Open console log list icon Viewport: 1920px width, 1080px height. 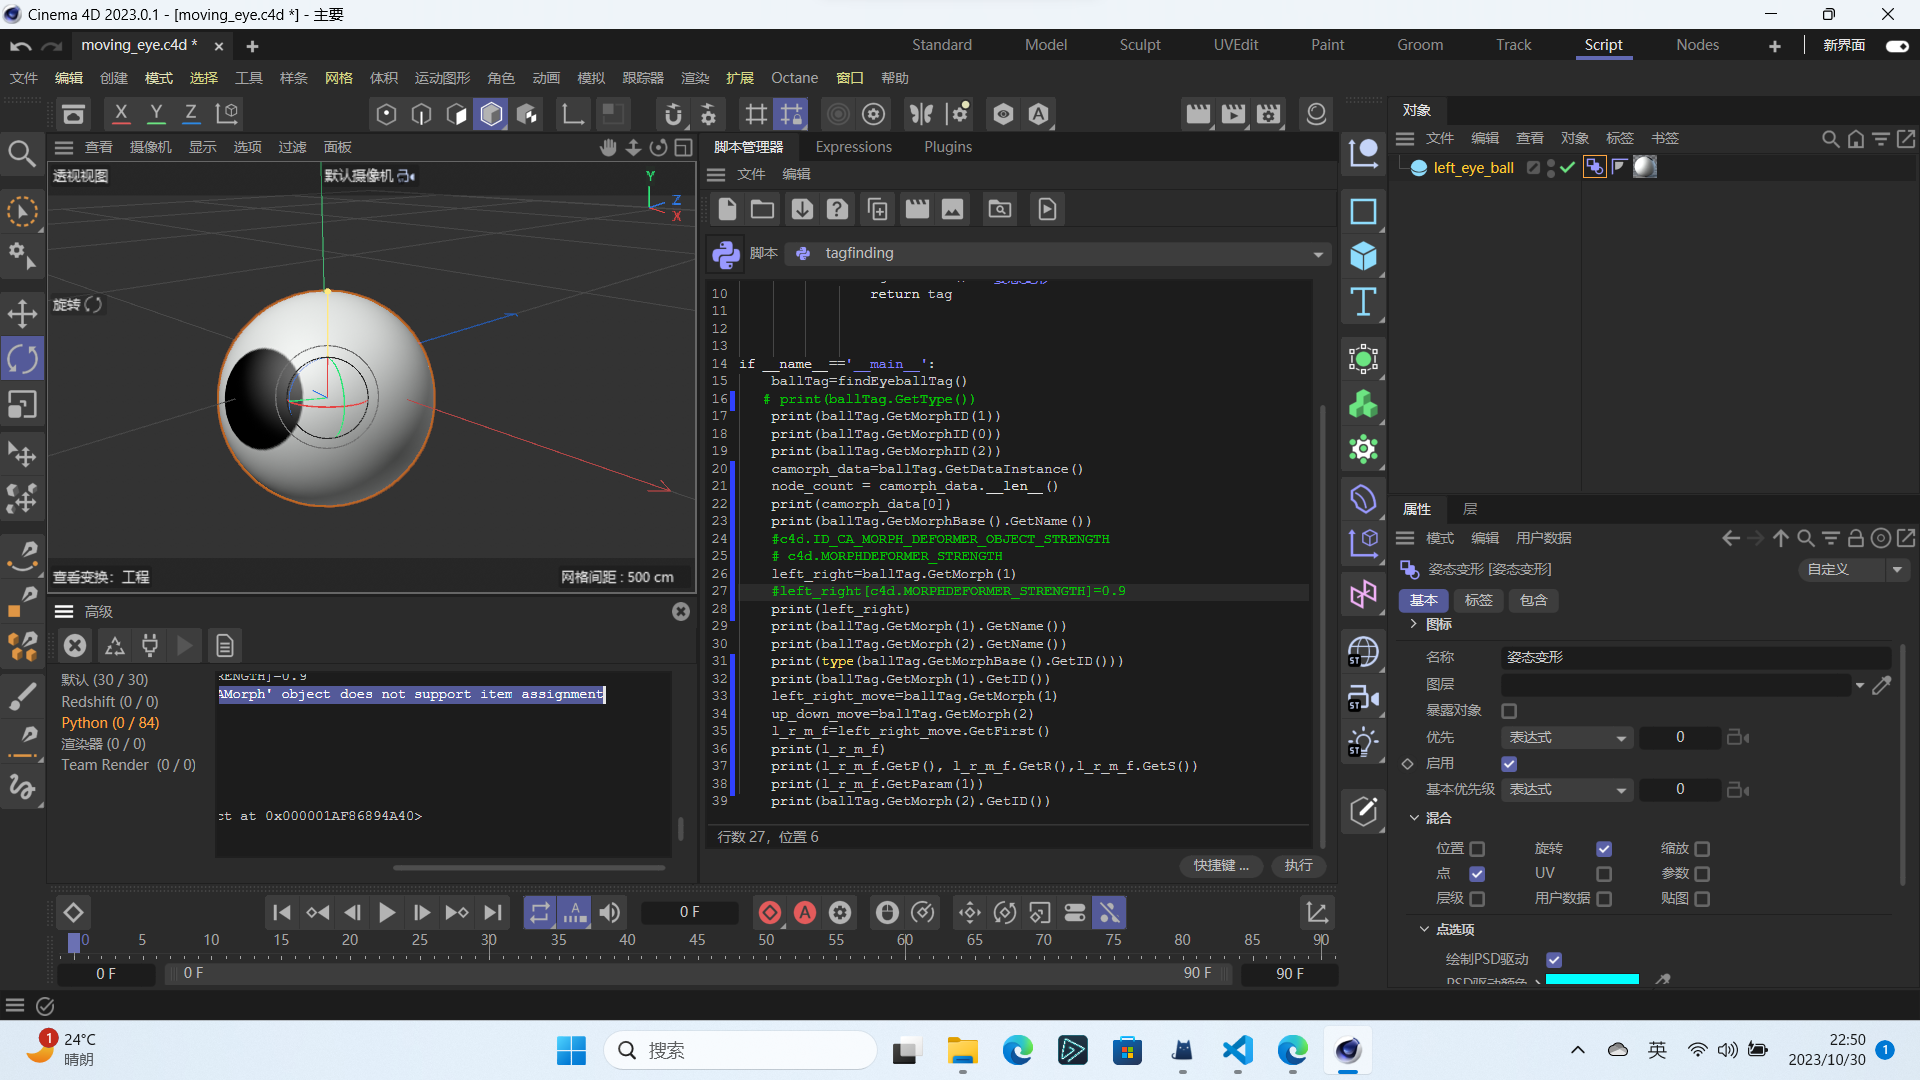click(225, 646)
